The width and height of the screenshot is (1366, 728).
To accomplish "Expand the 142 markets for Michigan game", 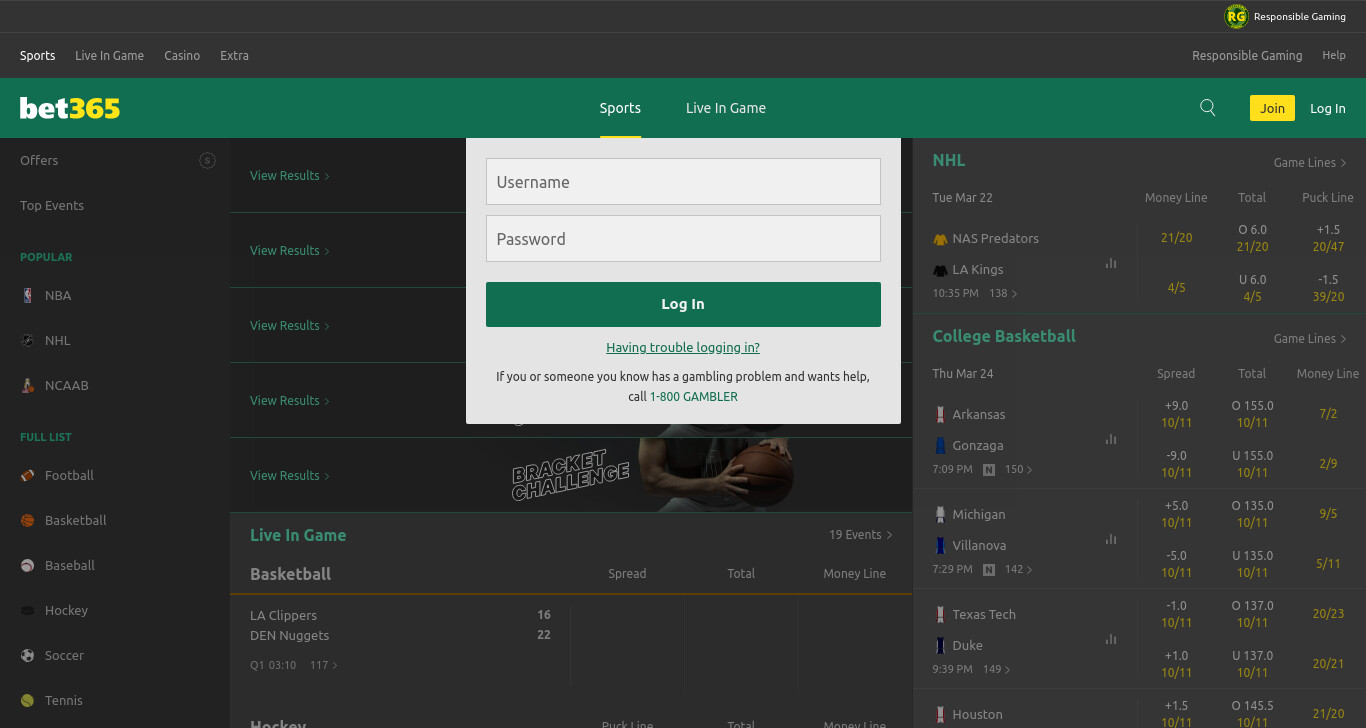I will point(1019,569).
